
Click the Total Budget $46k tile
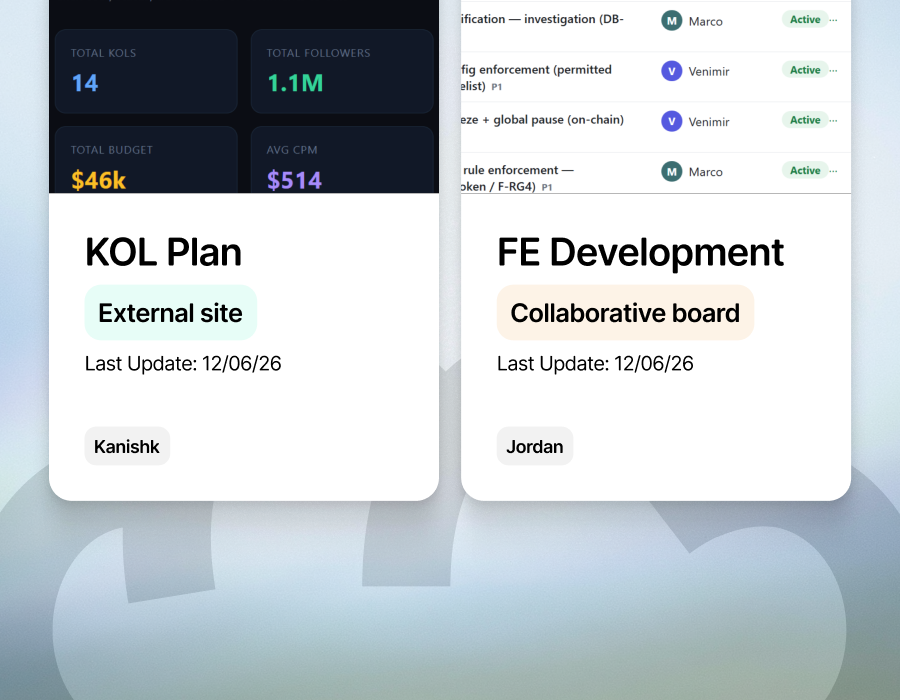146,160
